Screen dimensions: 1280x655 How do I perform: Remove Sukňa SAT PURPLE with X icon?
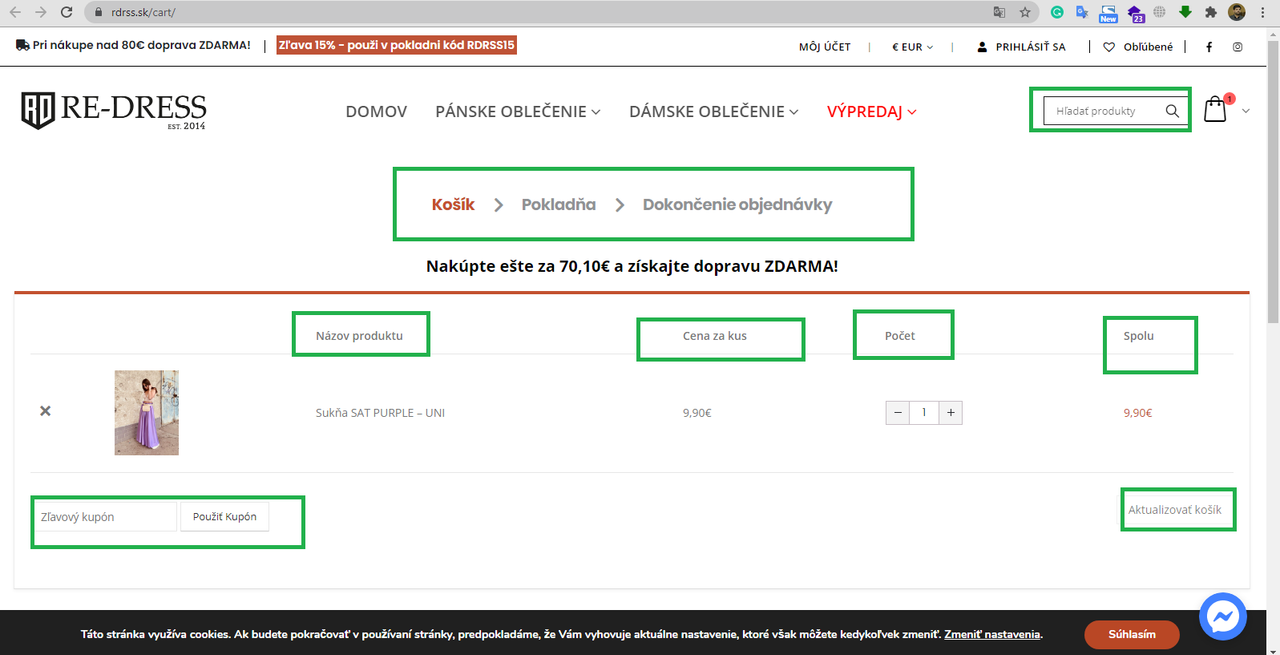click(x=45, y=411)
